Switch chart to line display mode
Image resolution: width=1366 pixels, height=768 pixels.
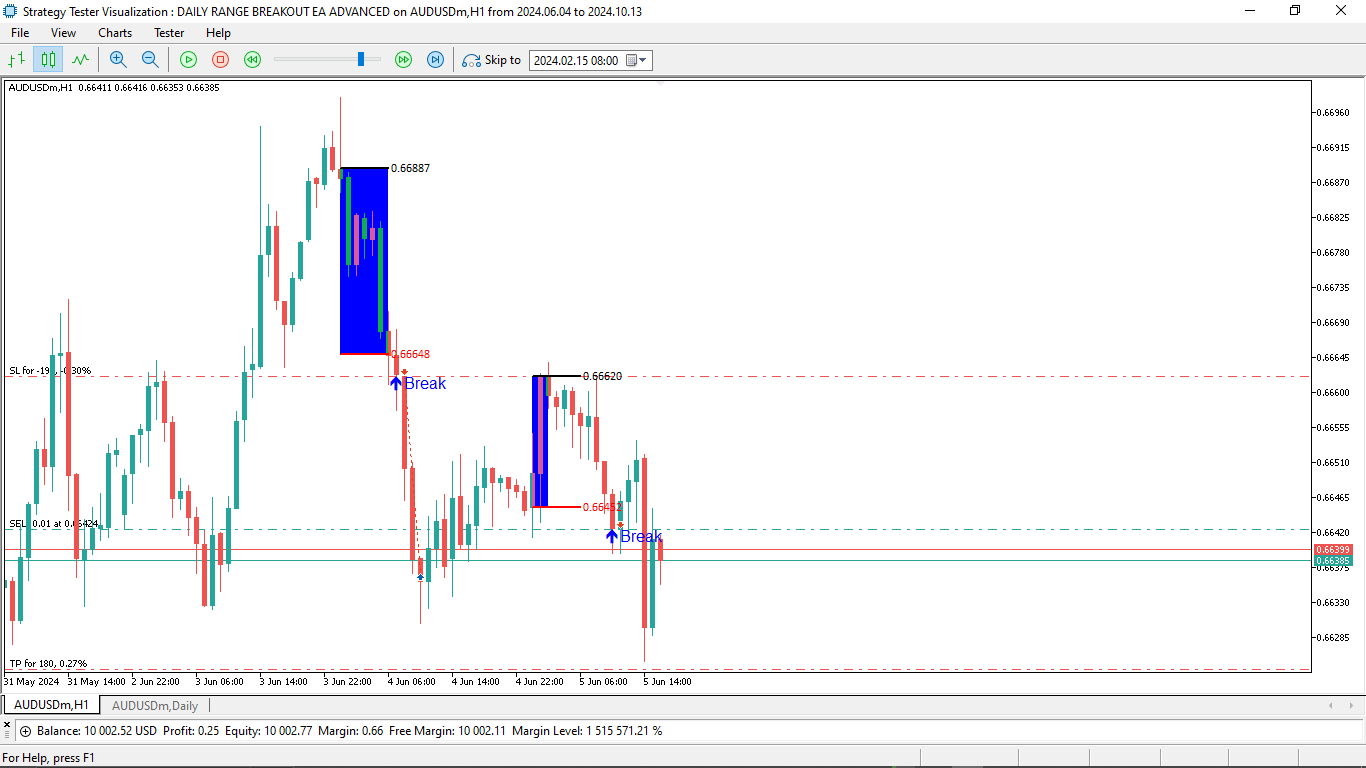pyautogui.click(x=80, y=60)
